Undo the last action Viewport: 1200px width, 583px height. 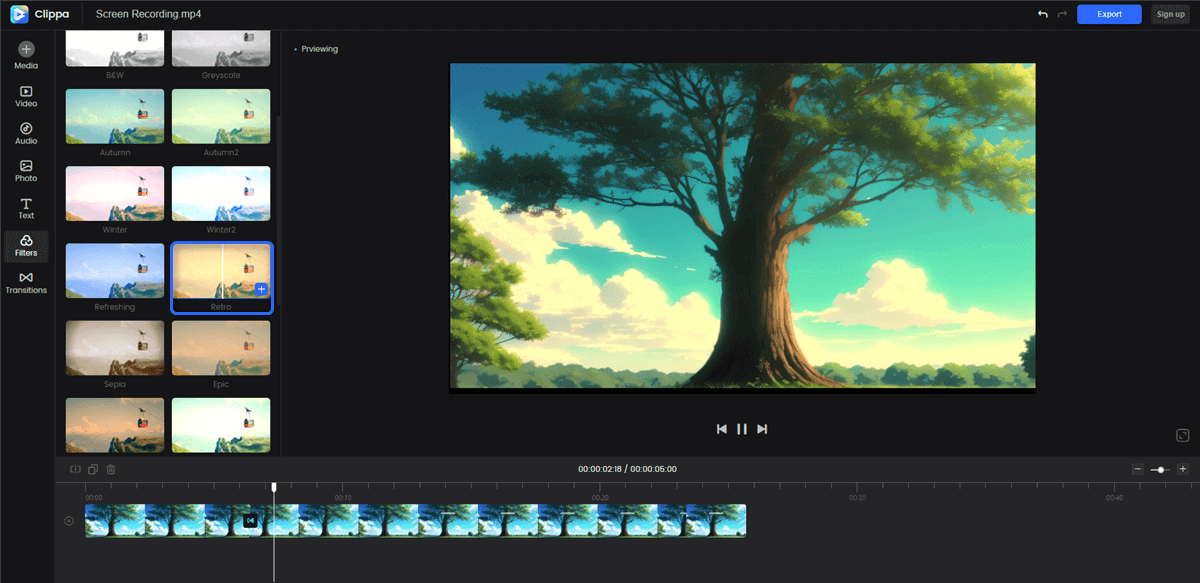point(1043,14)
